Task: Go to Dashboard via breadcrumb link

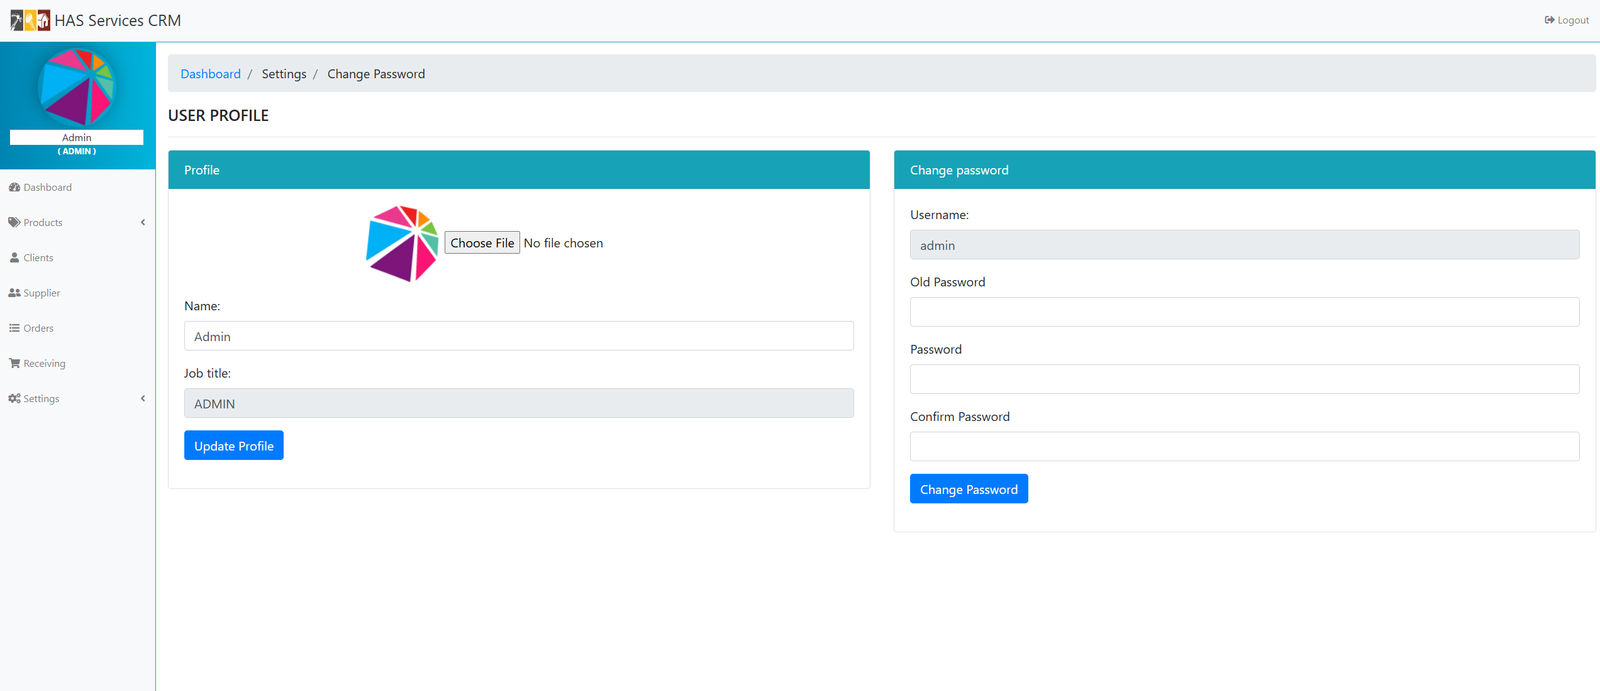Action: click(210, 74)
